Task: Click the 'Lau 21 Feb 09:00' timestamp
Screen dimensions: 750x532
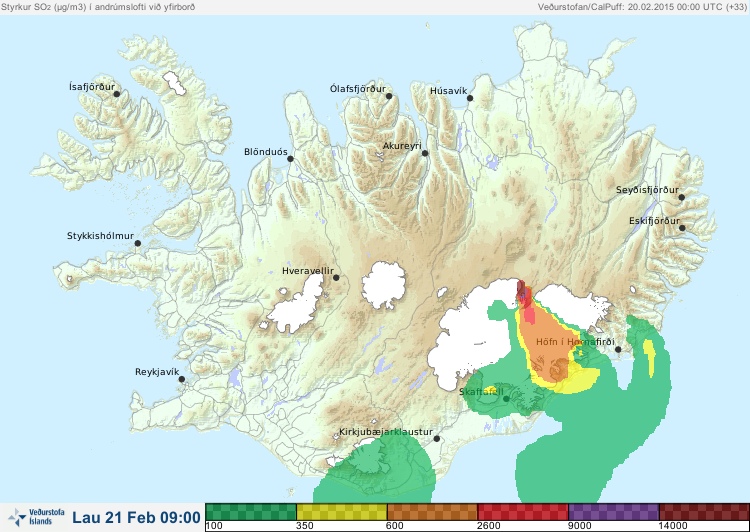Action: 136,518
